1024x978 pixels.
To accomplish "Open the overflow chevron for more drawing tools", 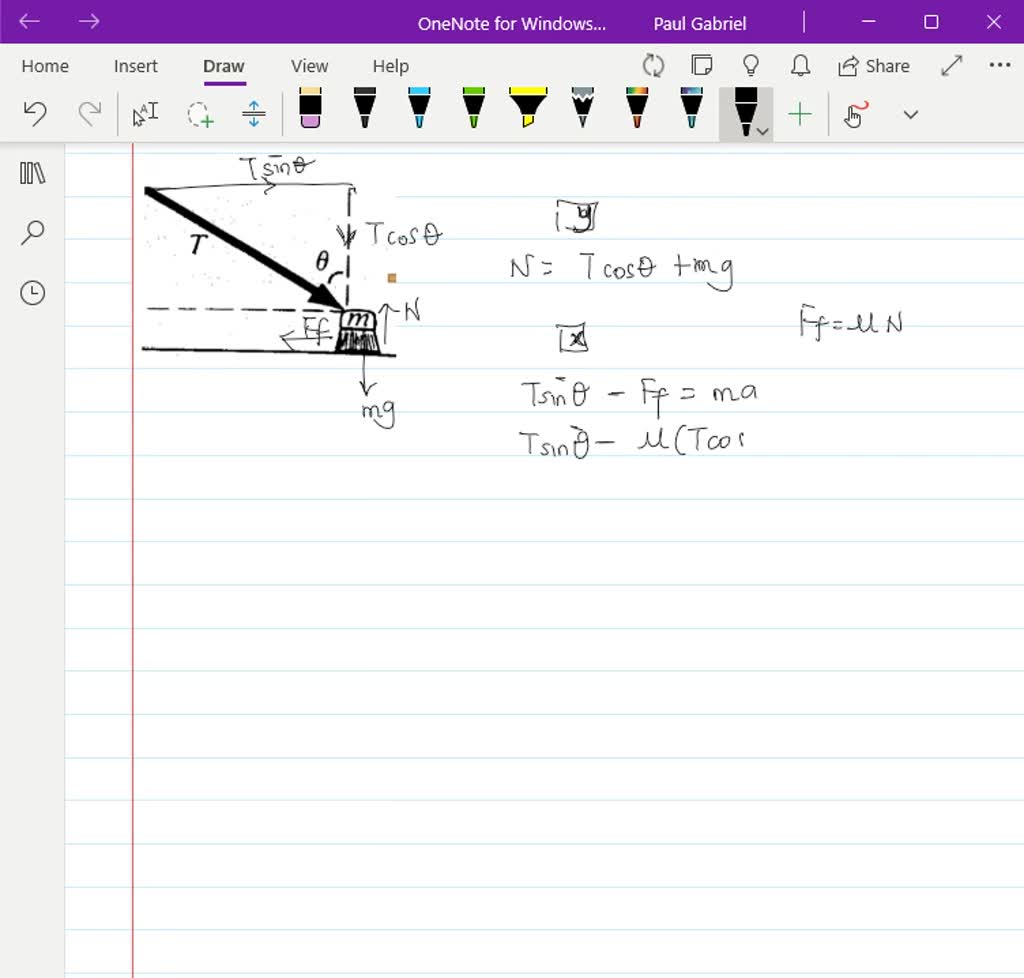I will tap(908, 114).
